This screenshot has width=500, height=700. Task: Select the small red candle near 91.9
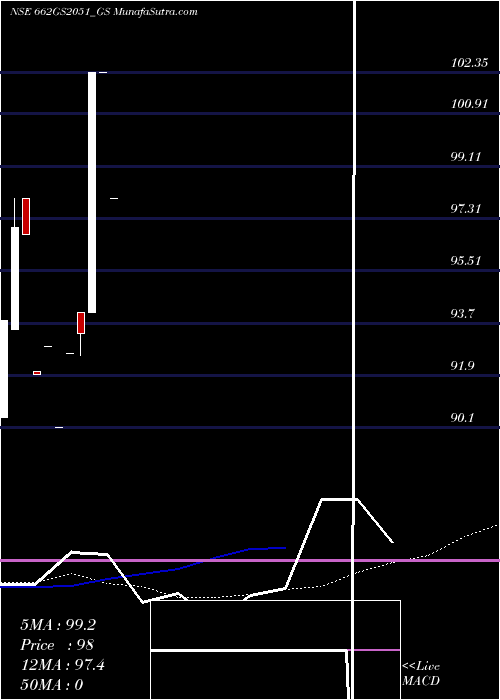(x=37, y=373)
